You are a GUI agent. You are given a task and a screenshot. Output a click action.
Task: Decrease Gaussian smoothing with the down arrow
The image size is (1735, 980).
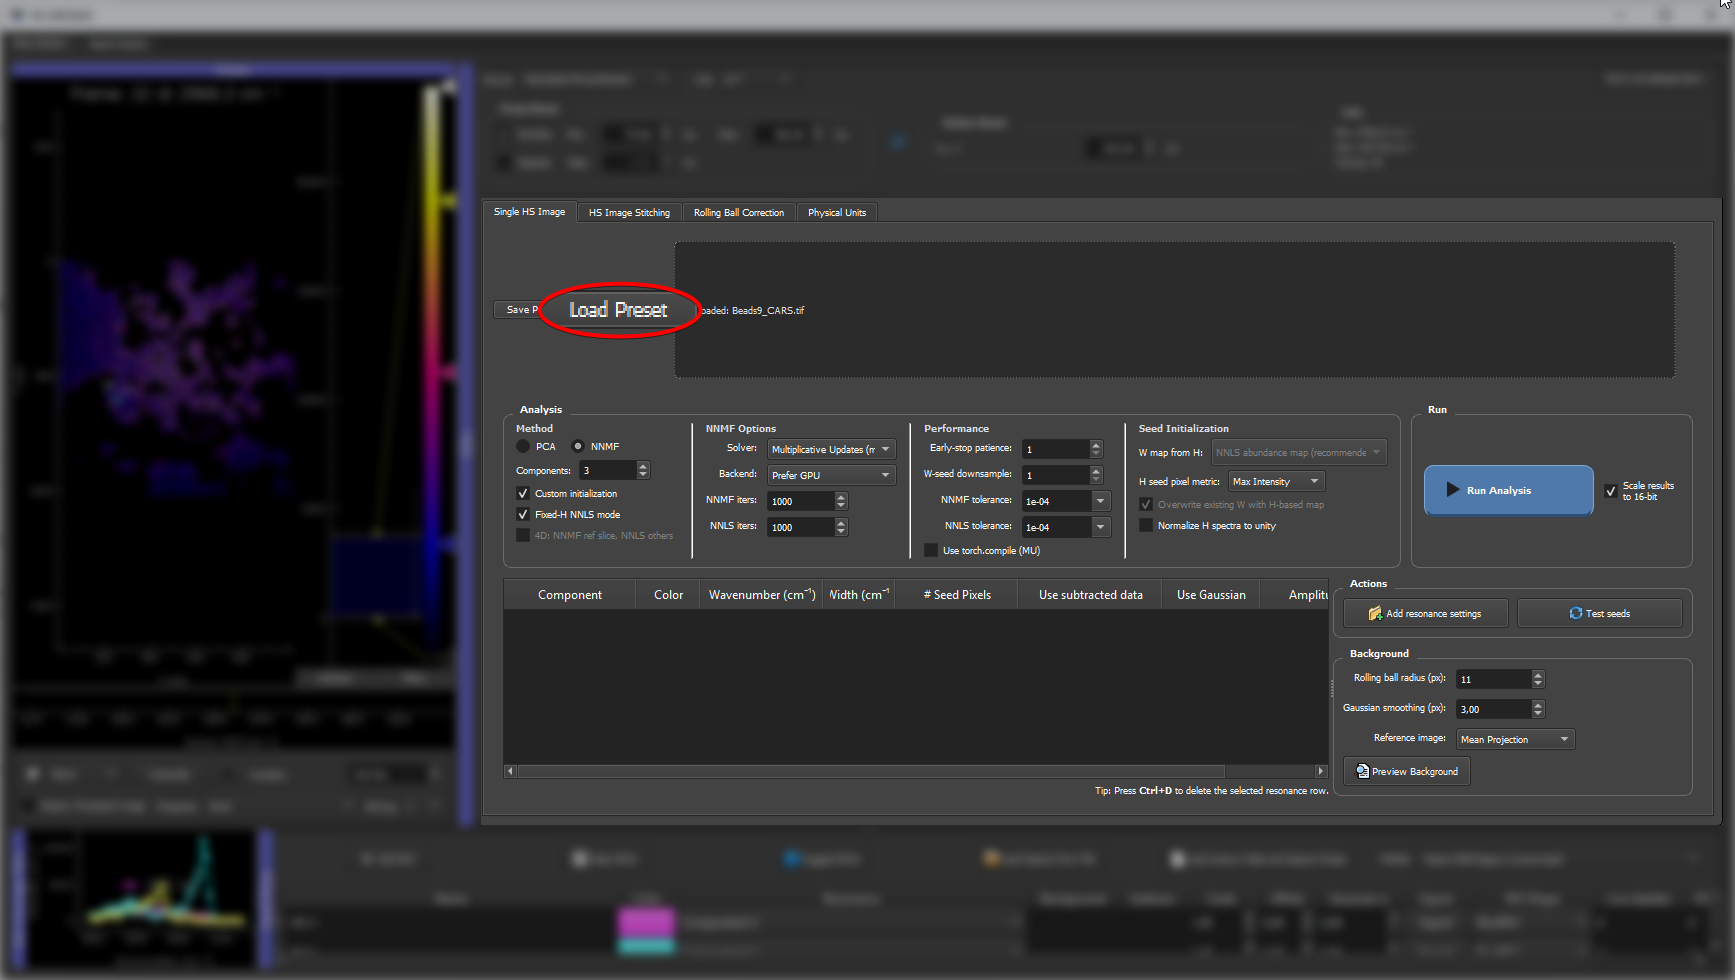click(x=1538, y=714)
